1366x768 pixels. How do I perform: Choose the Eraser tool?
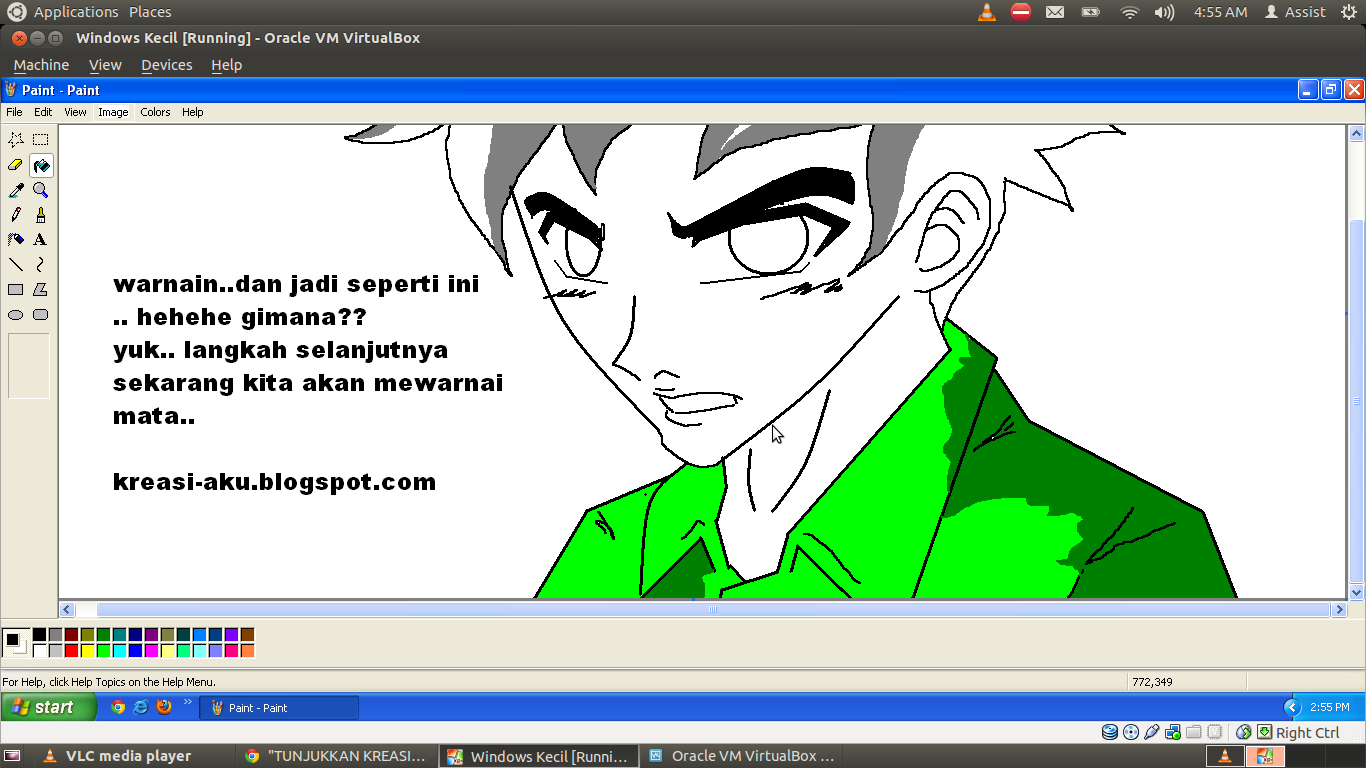16,165
